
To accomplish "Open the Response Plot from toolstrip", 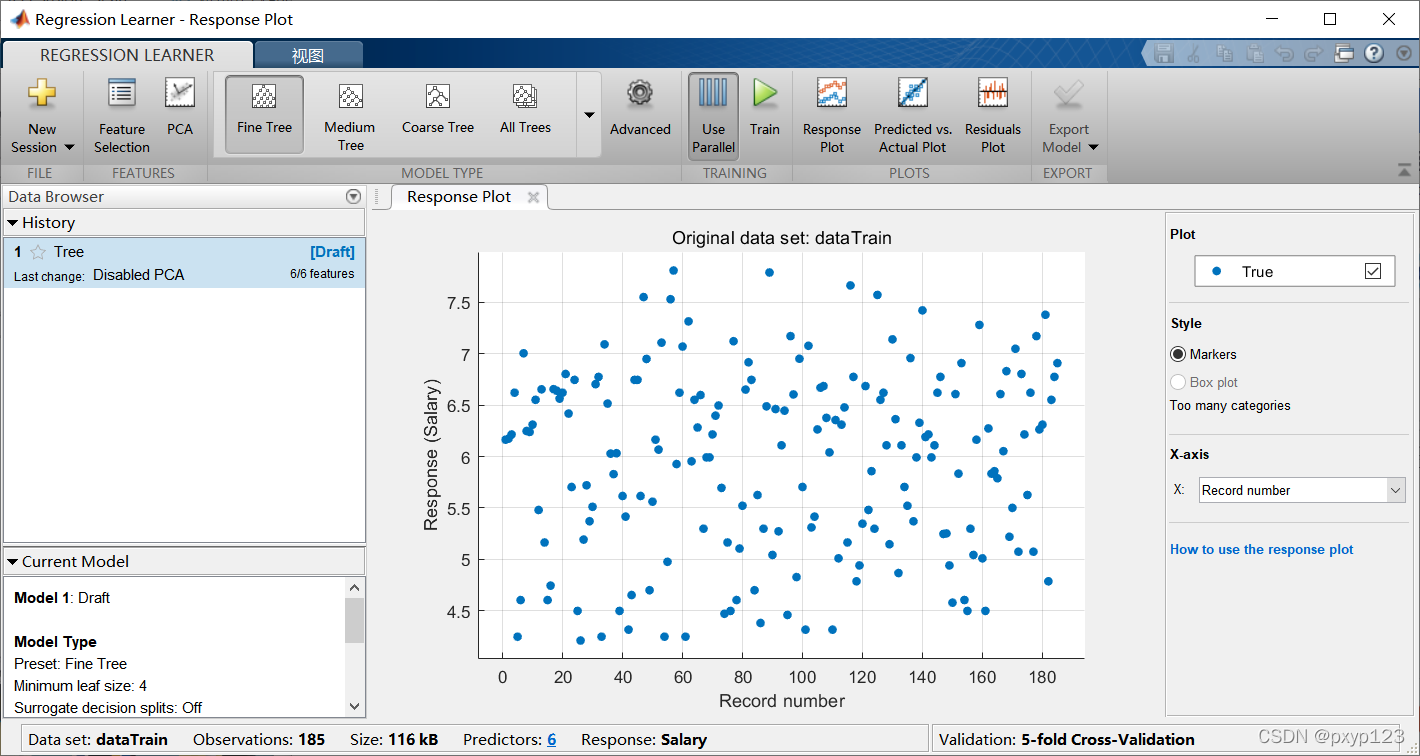I will click(832, 116).
